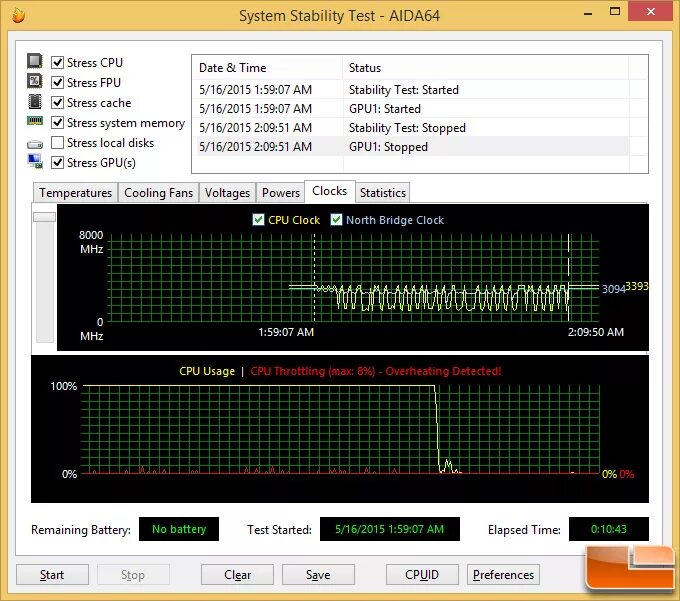This screenshot has width=680, height=601.
Task: Select the Clocks tab
Action: [x=330, y=191]
